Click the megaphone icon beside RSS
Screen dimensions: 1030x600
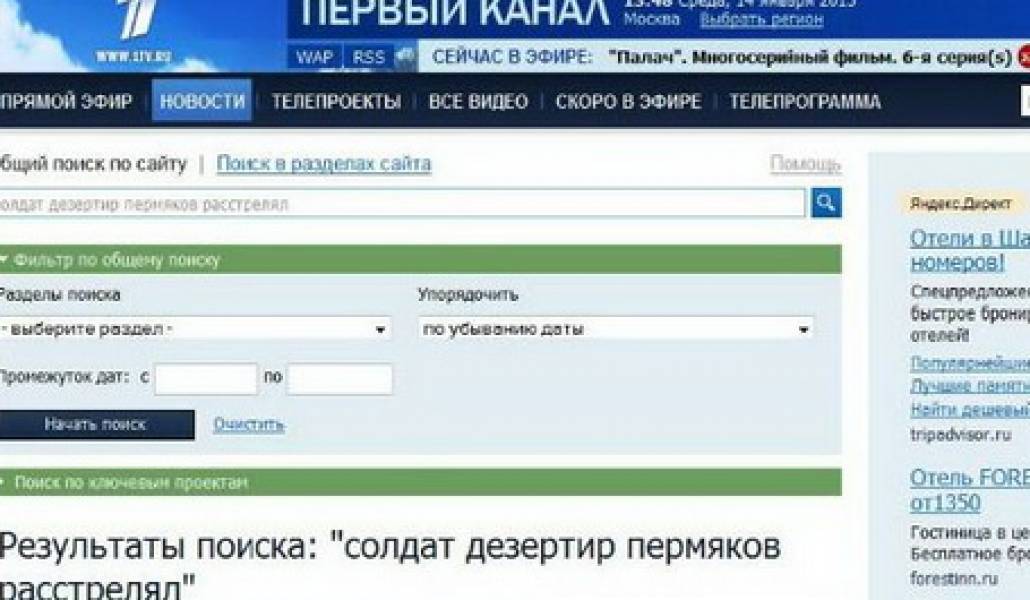point(406,57)
